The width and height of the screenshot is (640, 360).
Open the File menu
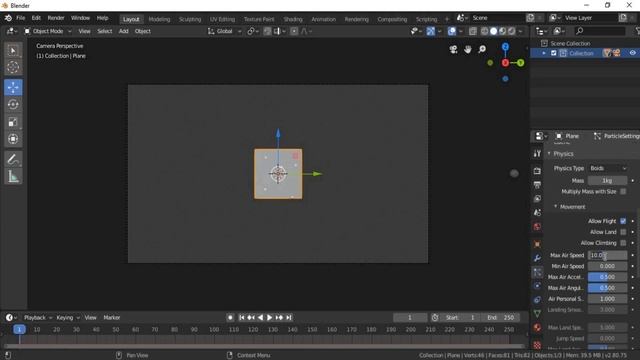(x=20, y=18)
